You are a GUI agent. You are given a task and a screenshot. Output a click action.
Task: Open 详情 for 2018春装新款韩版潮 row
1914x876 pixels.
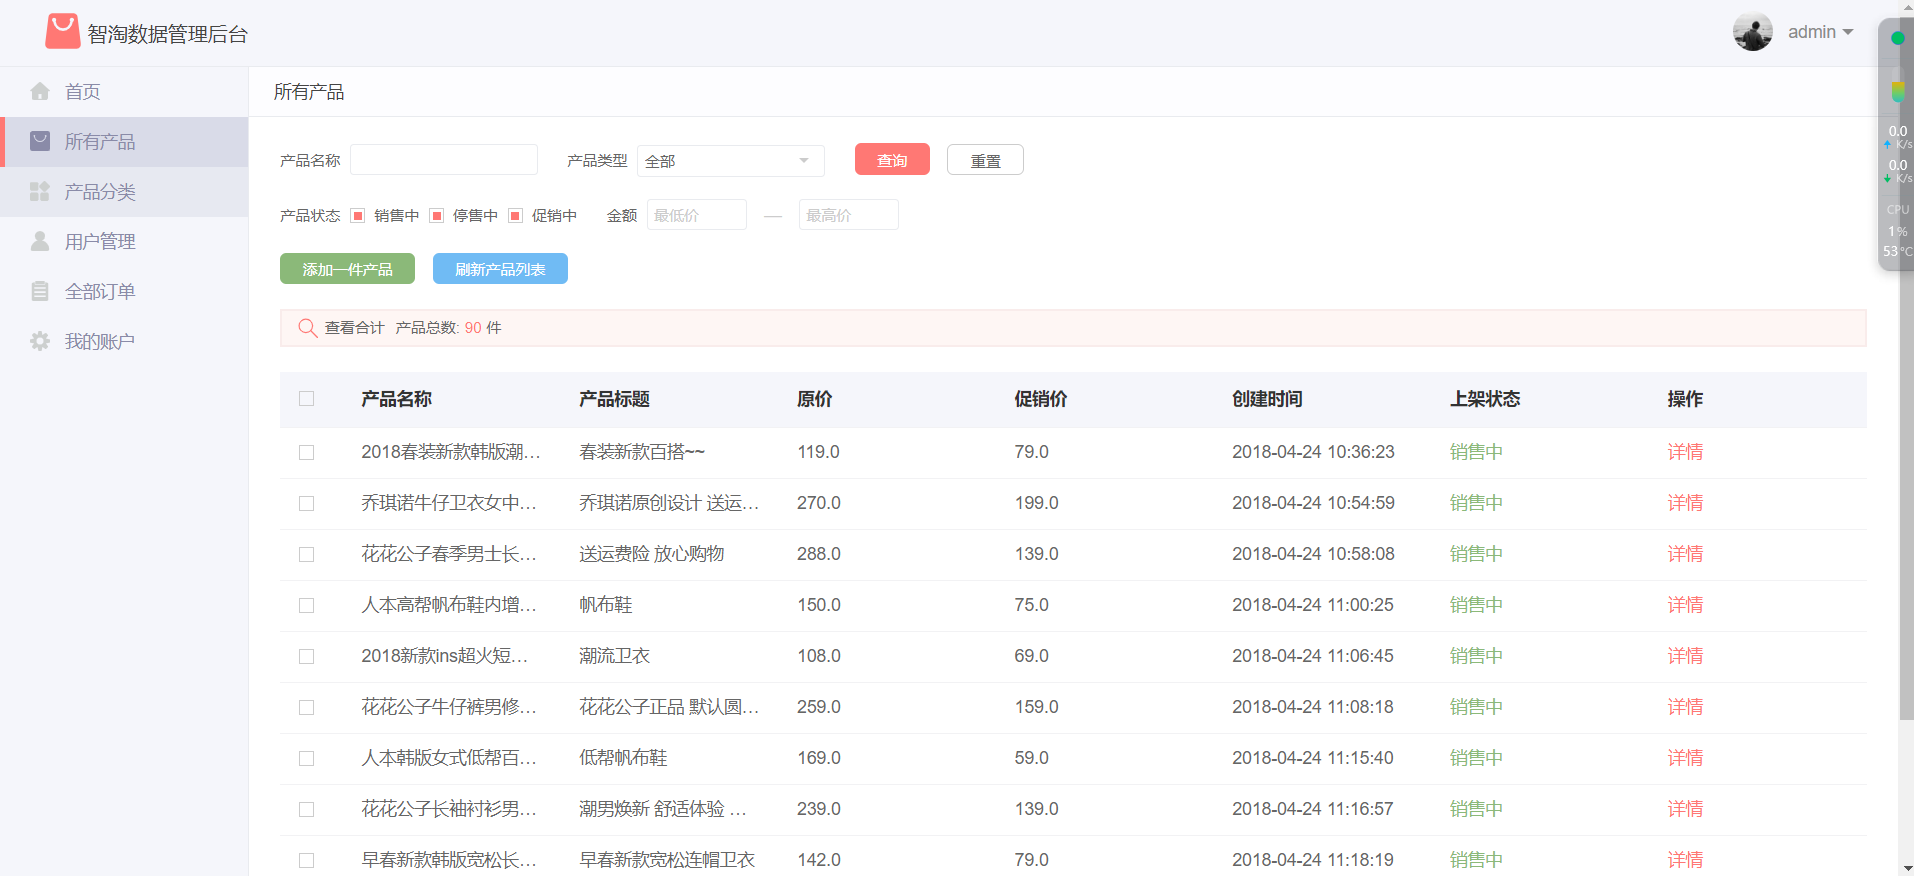coord(1685,452)
